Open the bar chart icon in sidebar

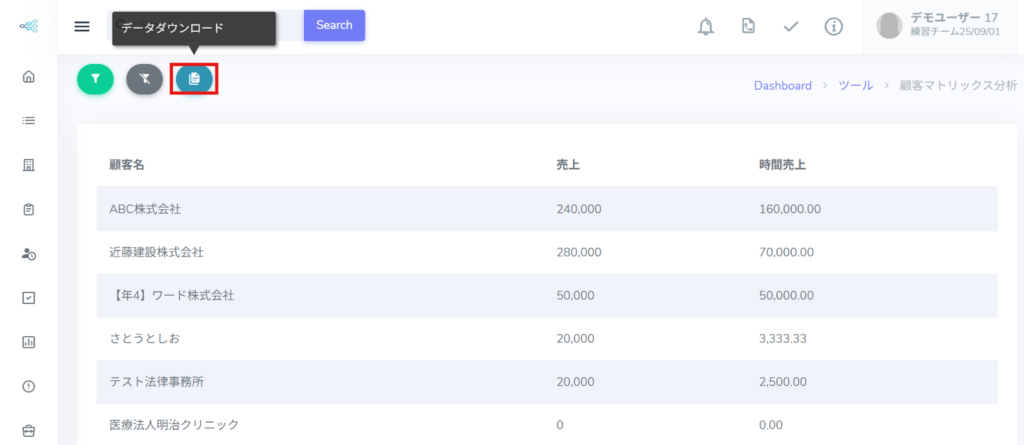[x=28, y=342]
